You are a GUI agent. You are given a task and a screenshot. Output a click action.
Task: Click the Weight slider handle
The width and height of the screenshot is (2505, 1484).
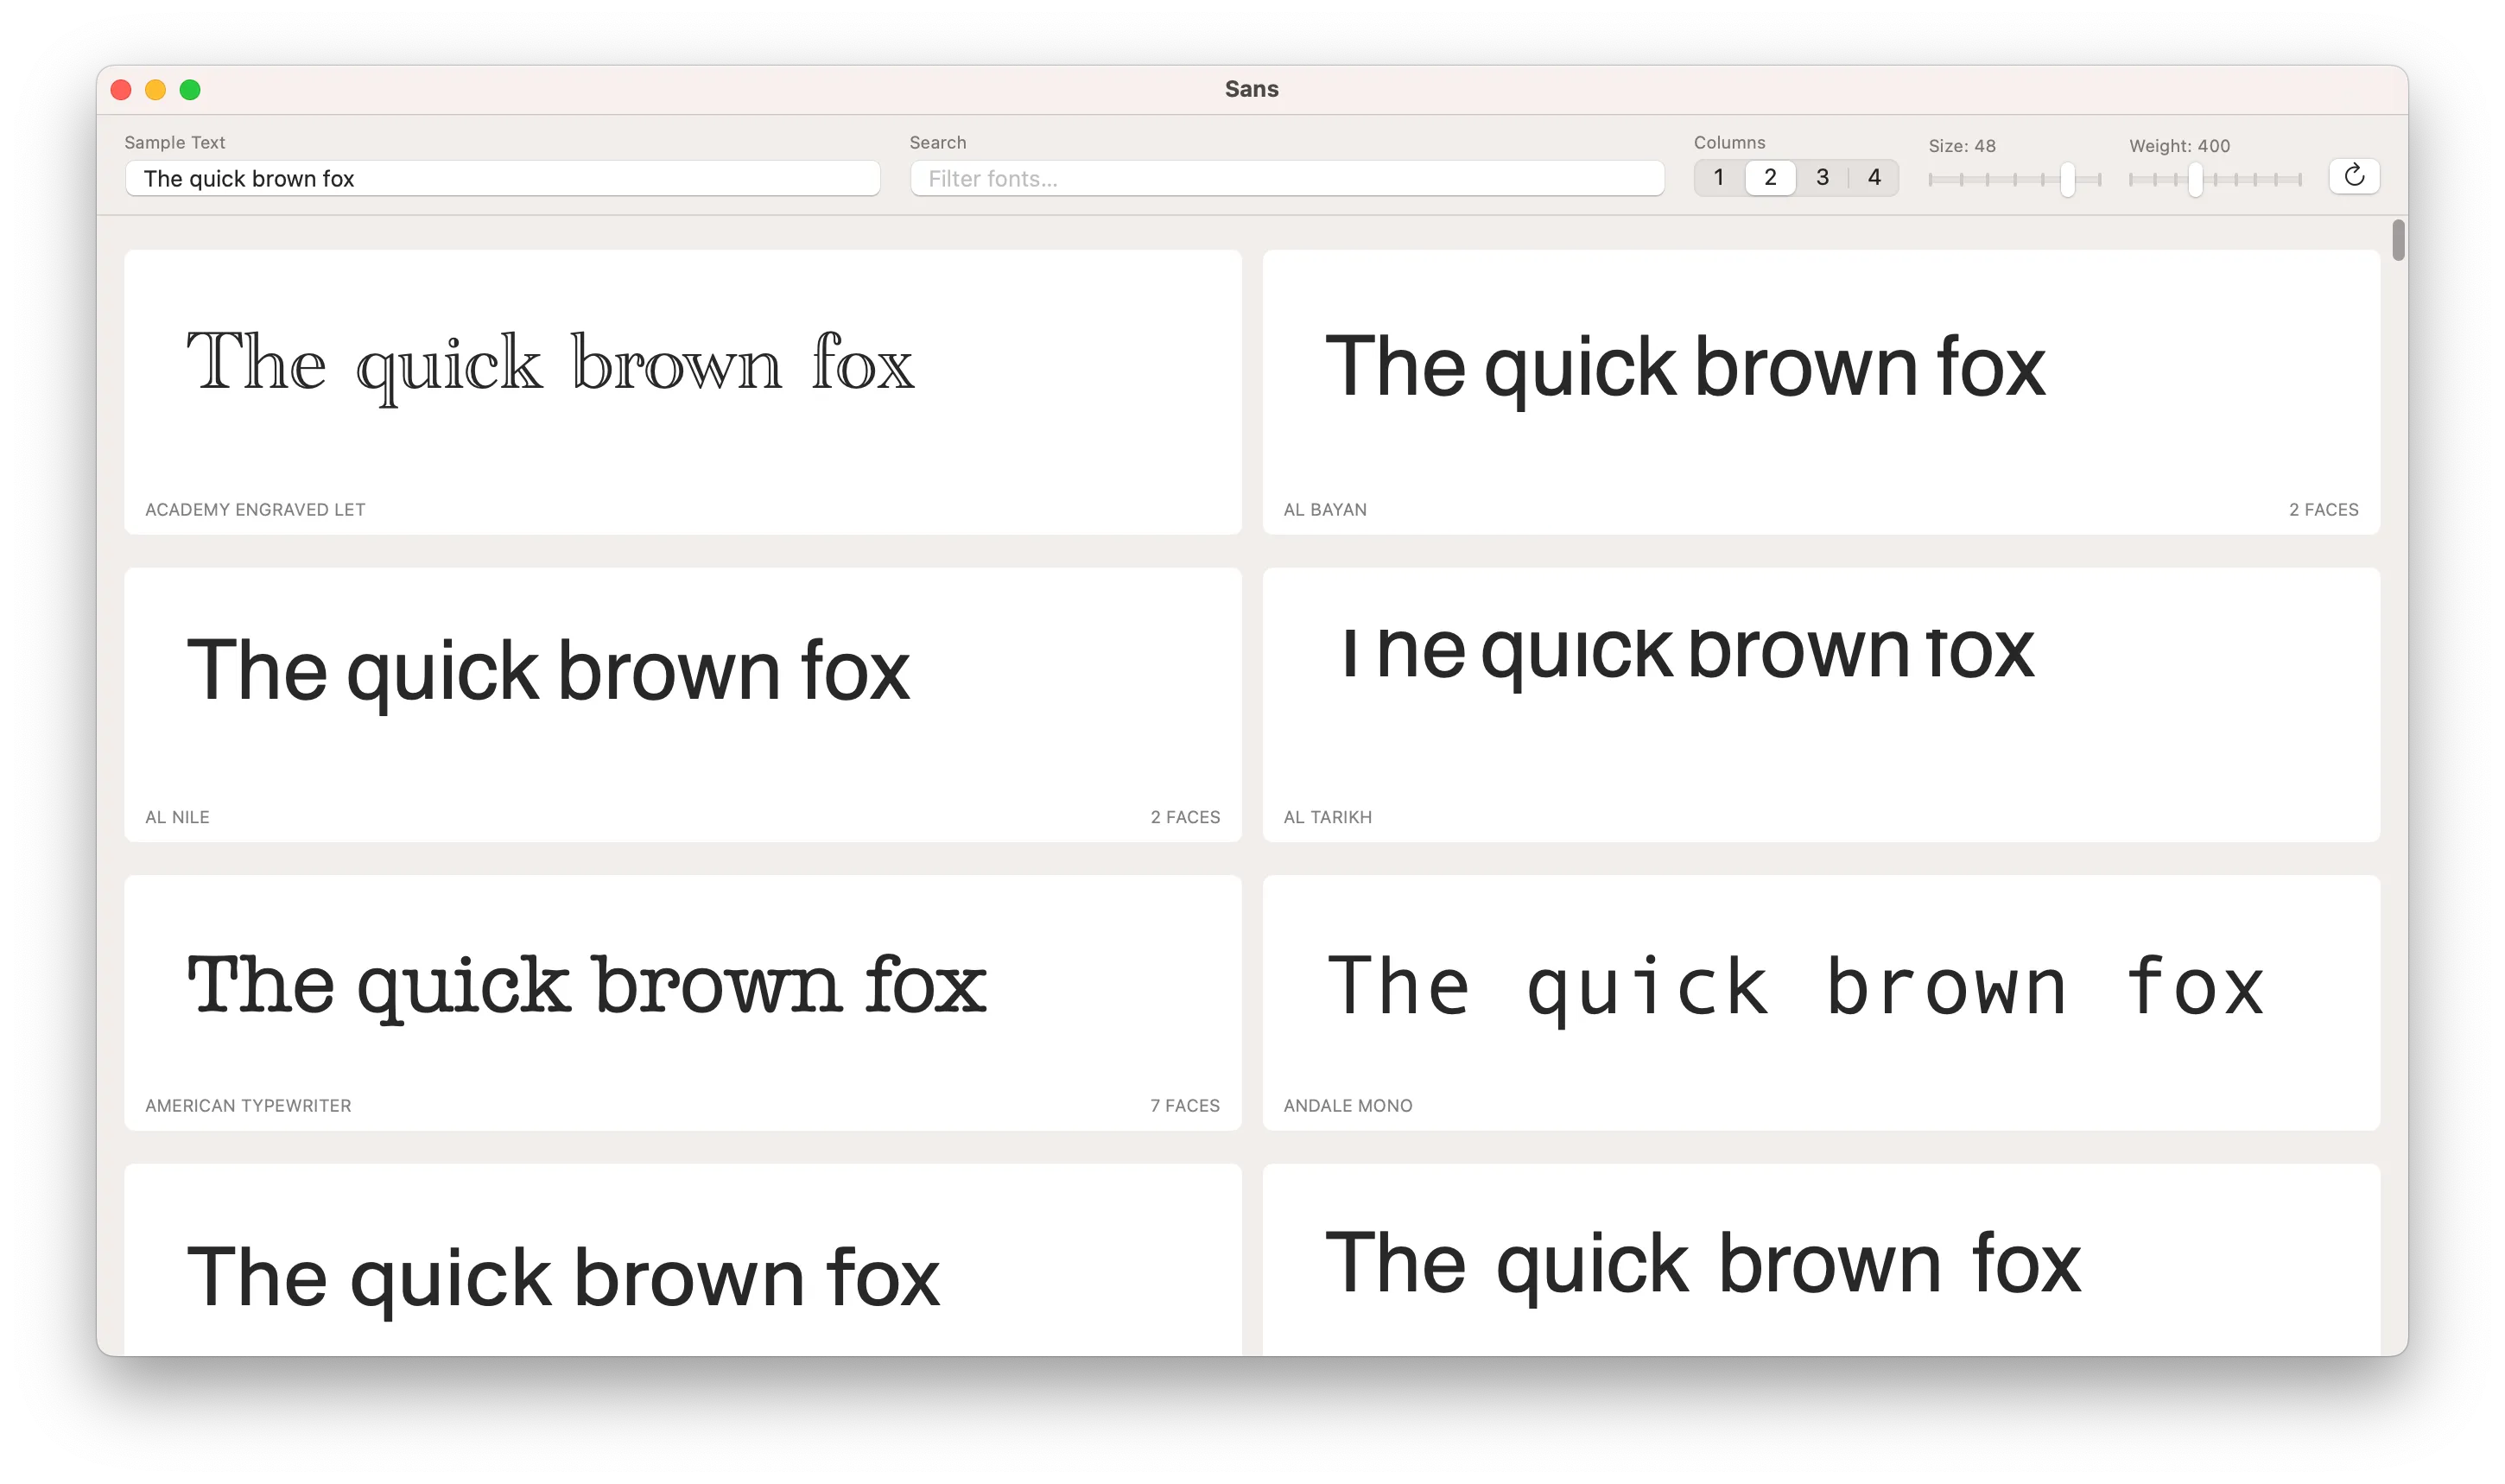pos(2195,180)
